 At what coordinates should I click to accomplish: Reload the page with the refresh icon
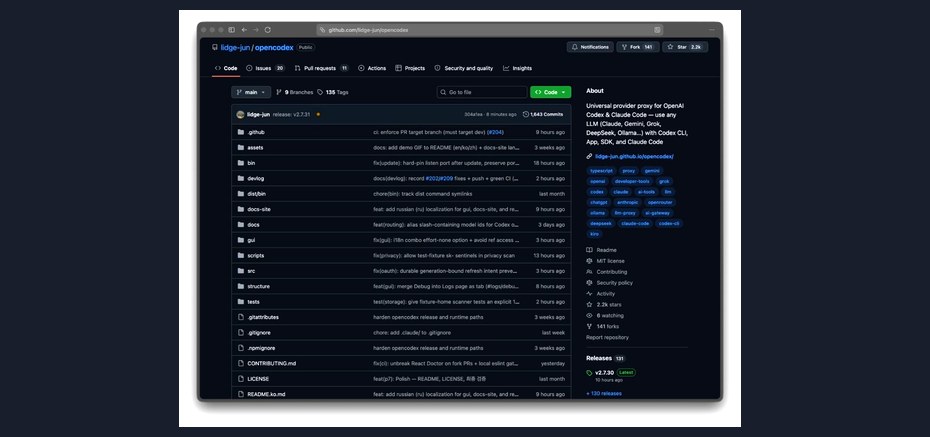click(x=267, y=30)
